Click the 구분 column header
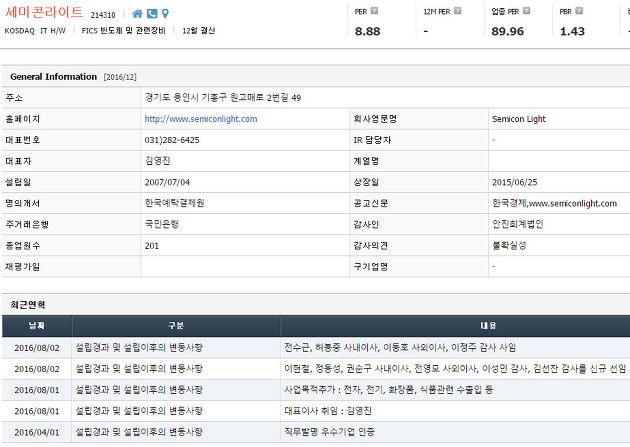 click(x=176, y=326)
